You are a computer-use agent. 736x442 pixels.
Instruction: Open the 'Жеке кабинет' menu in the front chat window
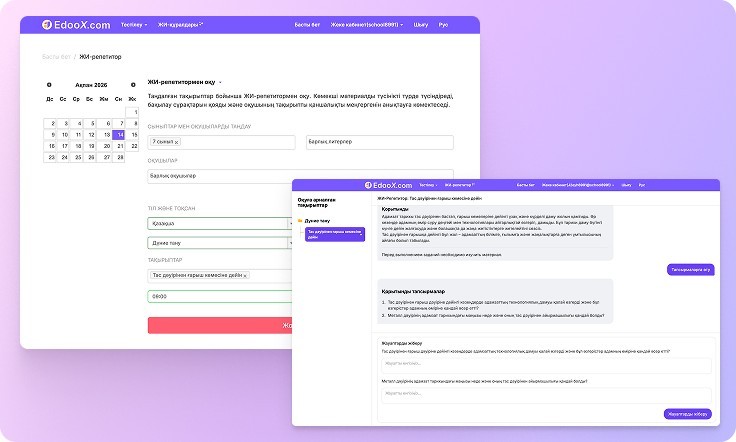(x=577, y=185)
